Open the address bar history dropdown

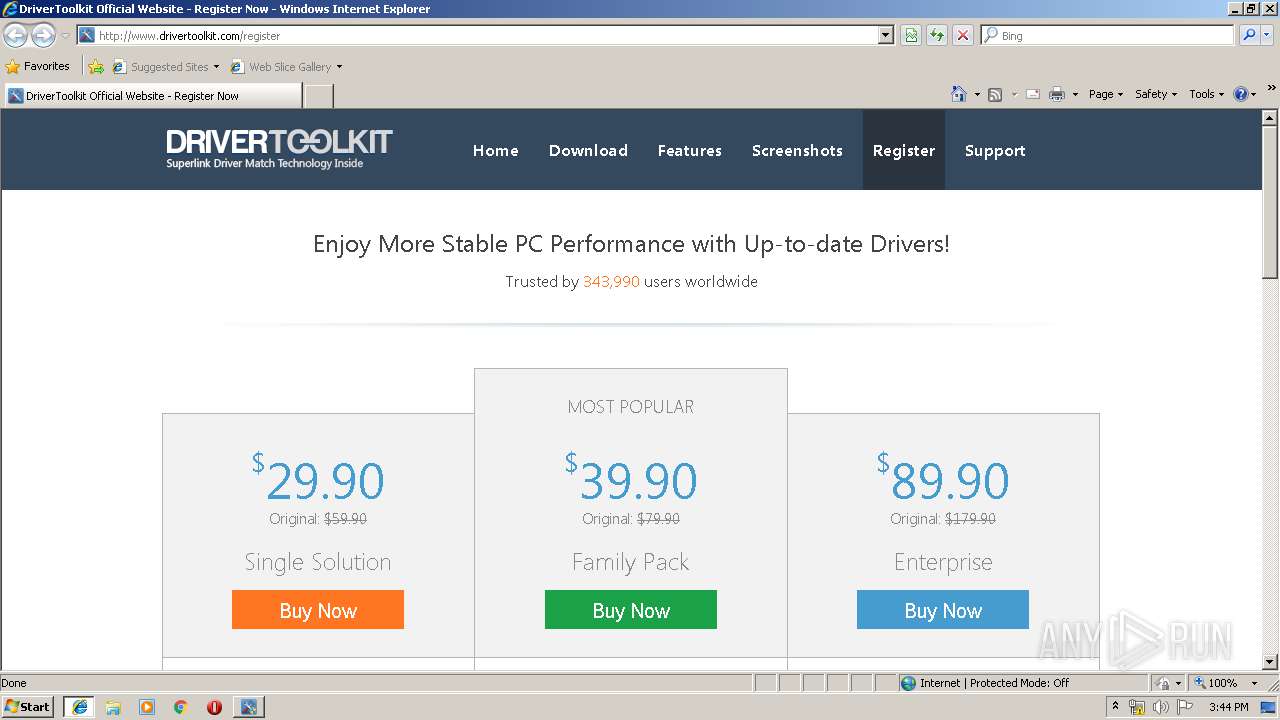(x=885, y=35)
